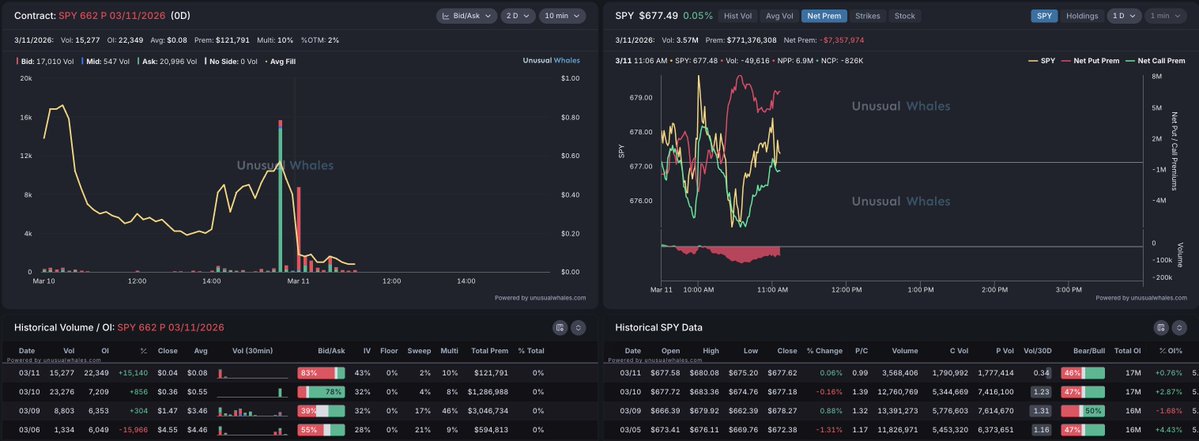Sort by the Bid/Ask column header
Screen dimensions: 1199x441
[x=331, y=351]
